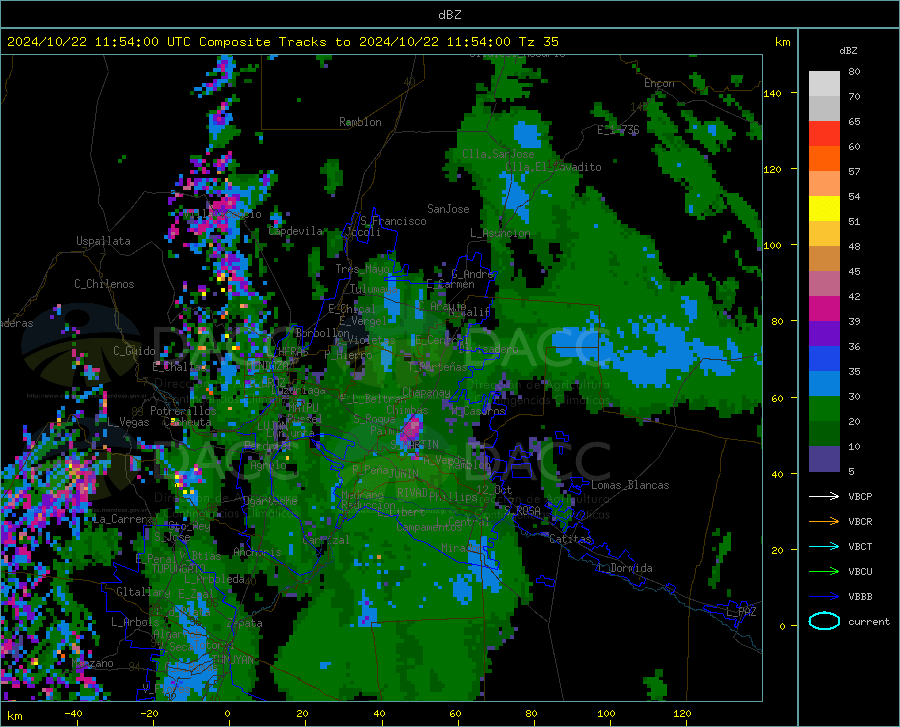
Task: Click the cyan 'current' ellipse legend icon
Action: [x=824, y=621]
